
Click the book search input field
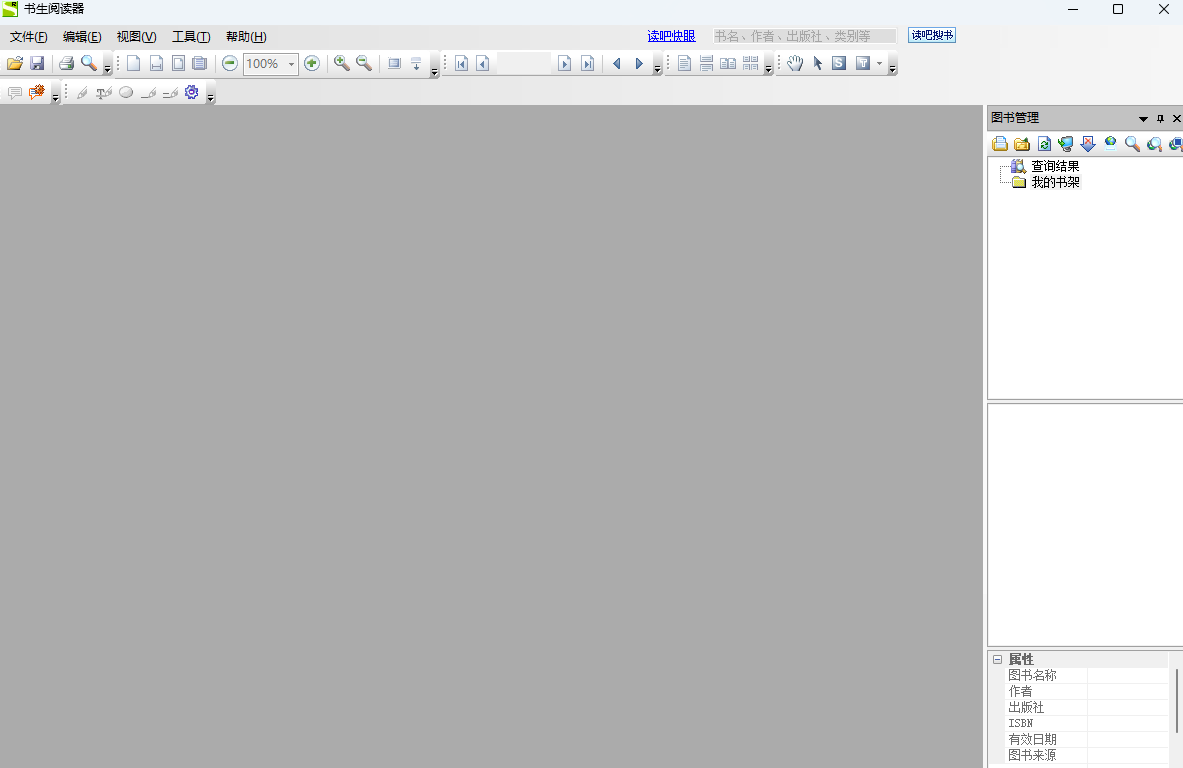point(804,36)
